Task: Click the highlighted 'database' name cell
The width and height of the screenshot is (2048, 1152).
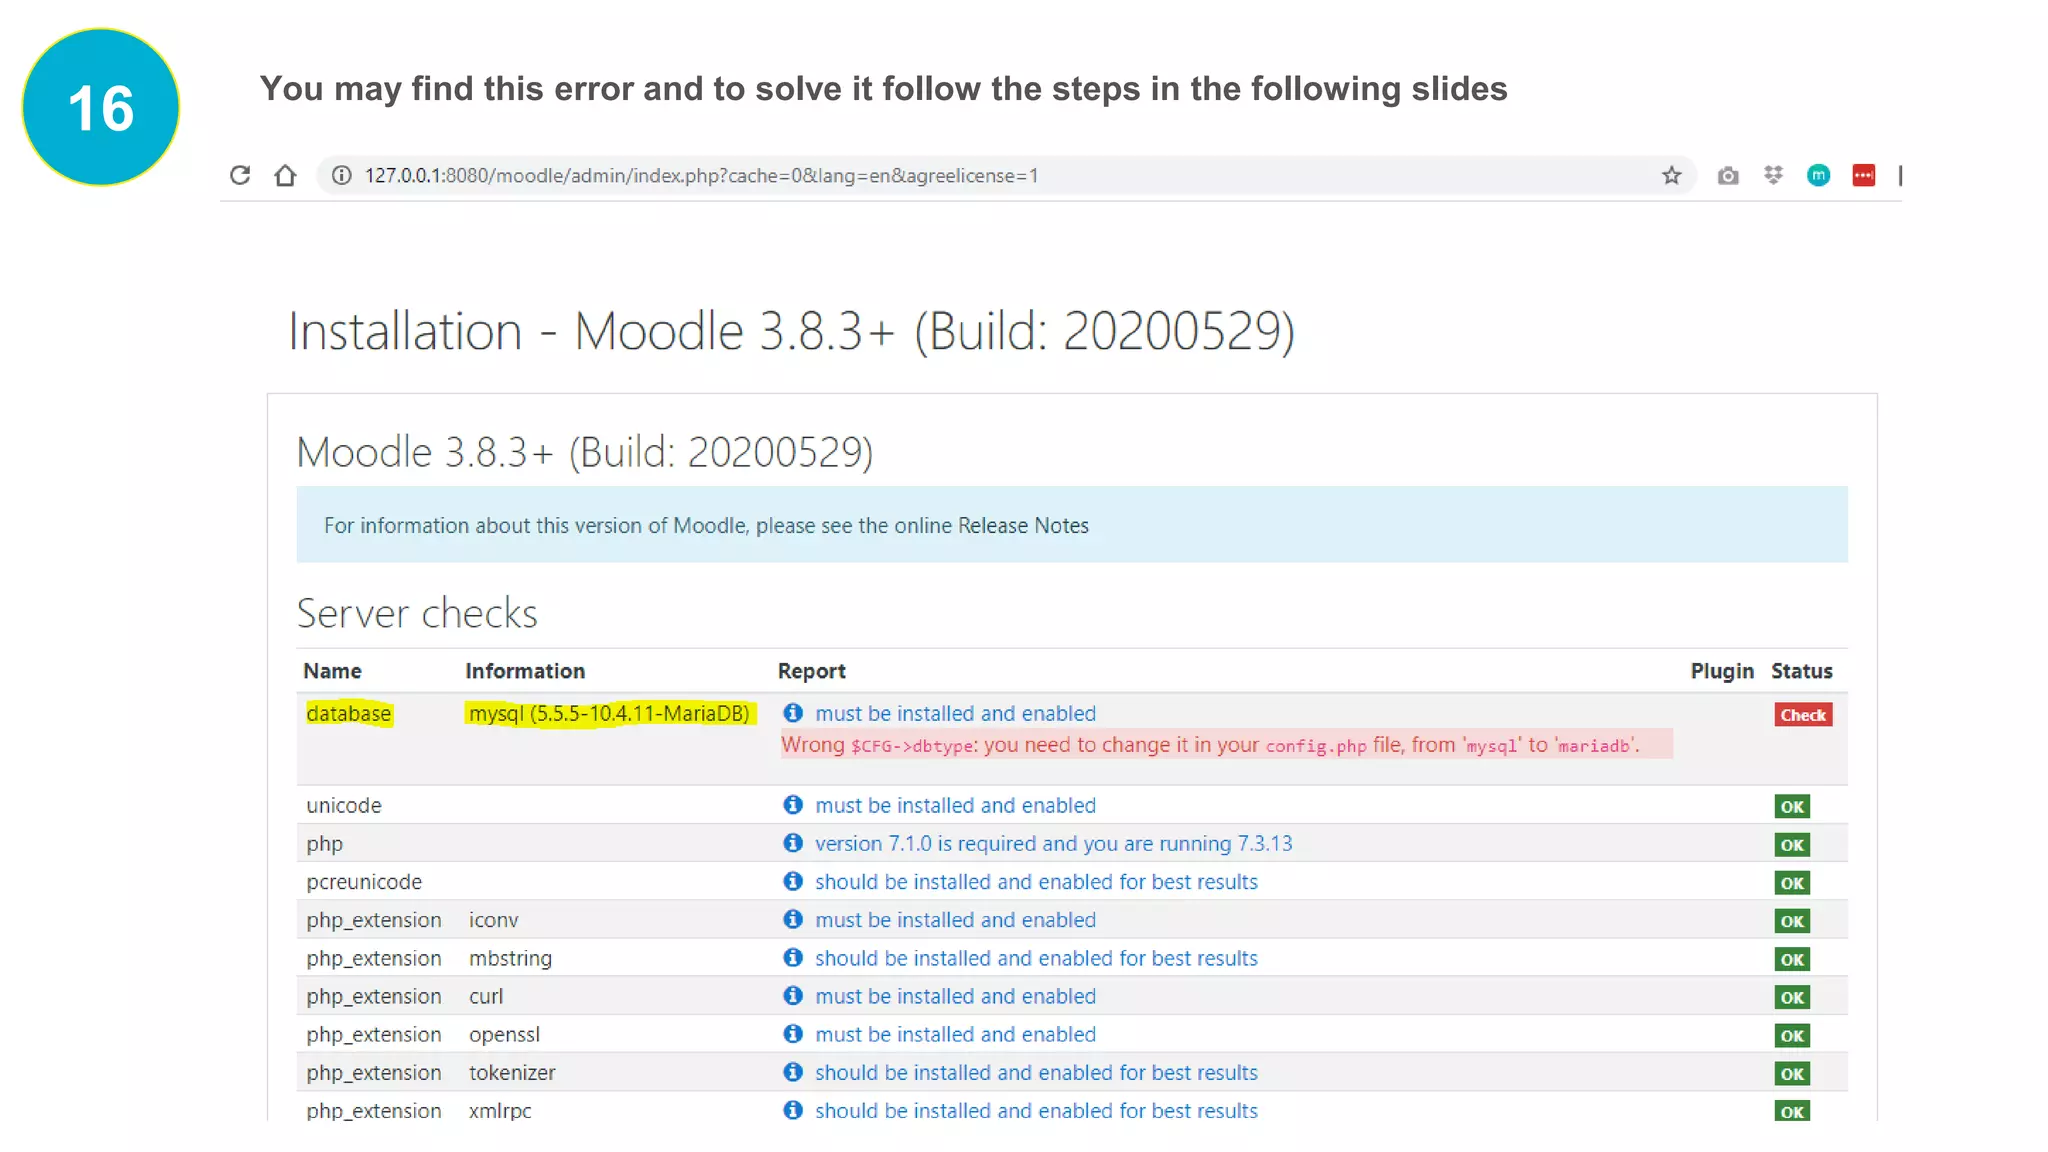Action: point(349,714)
